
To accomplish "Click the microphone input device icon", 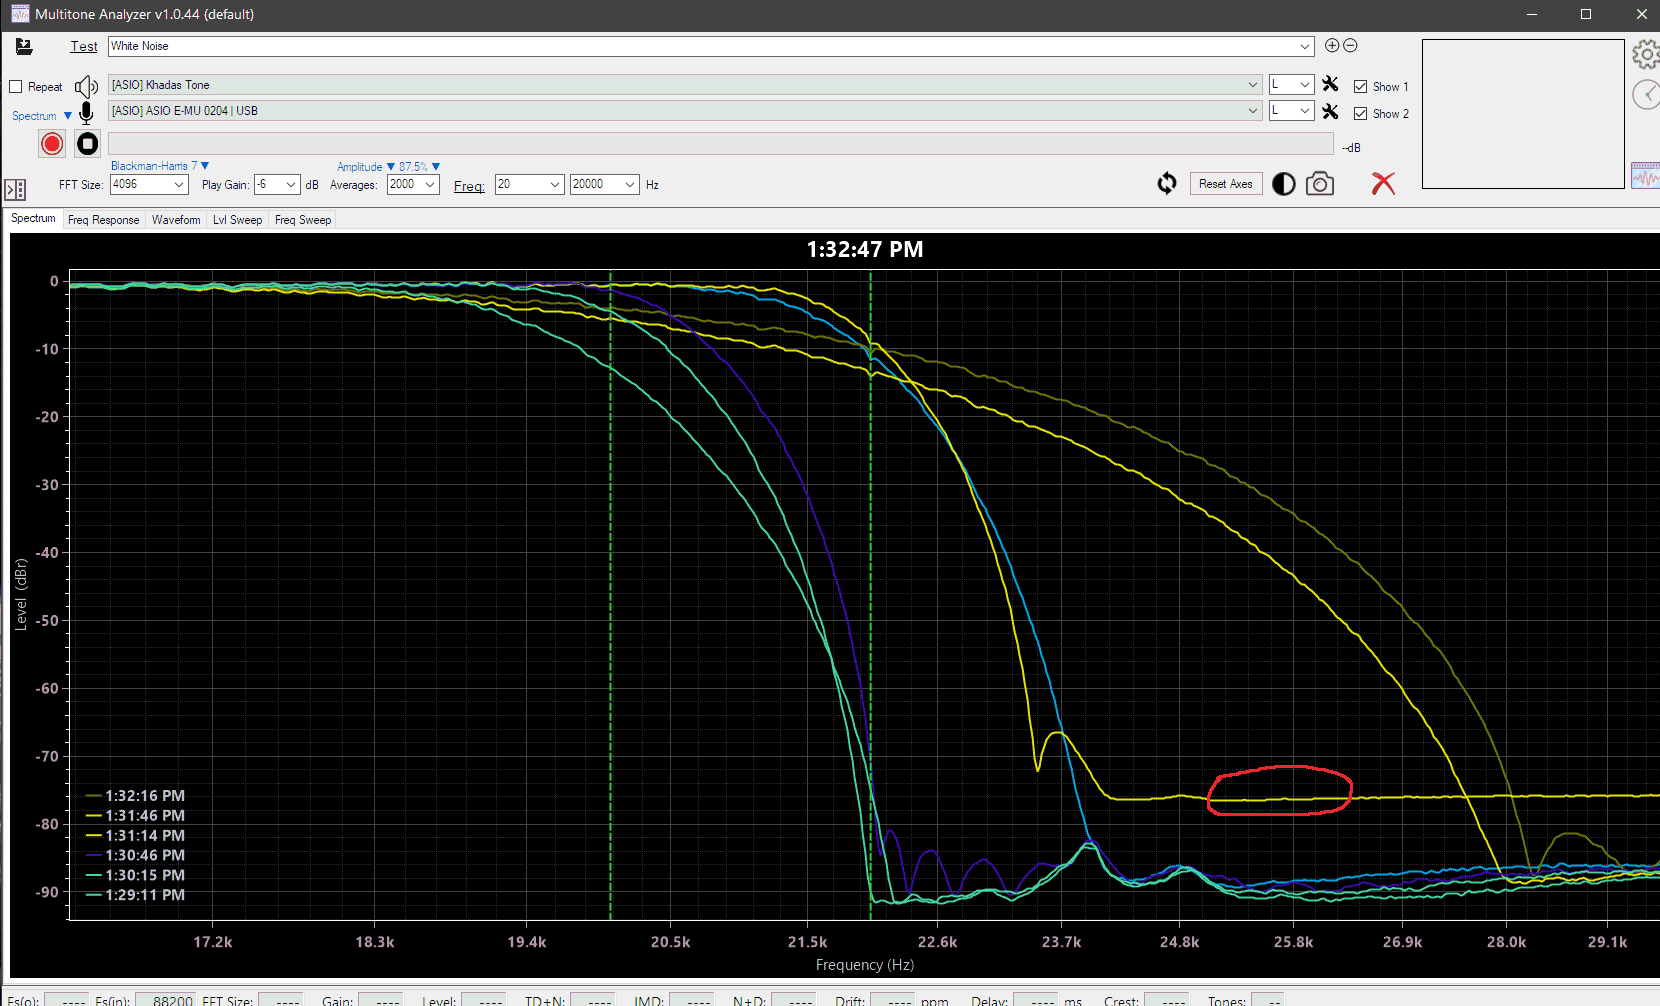I will pos(87,113).
